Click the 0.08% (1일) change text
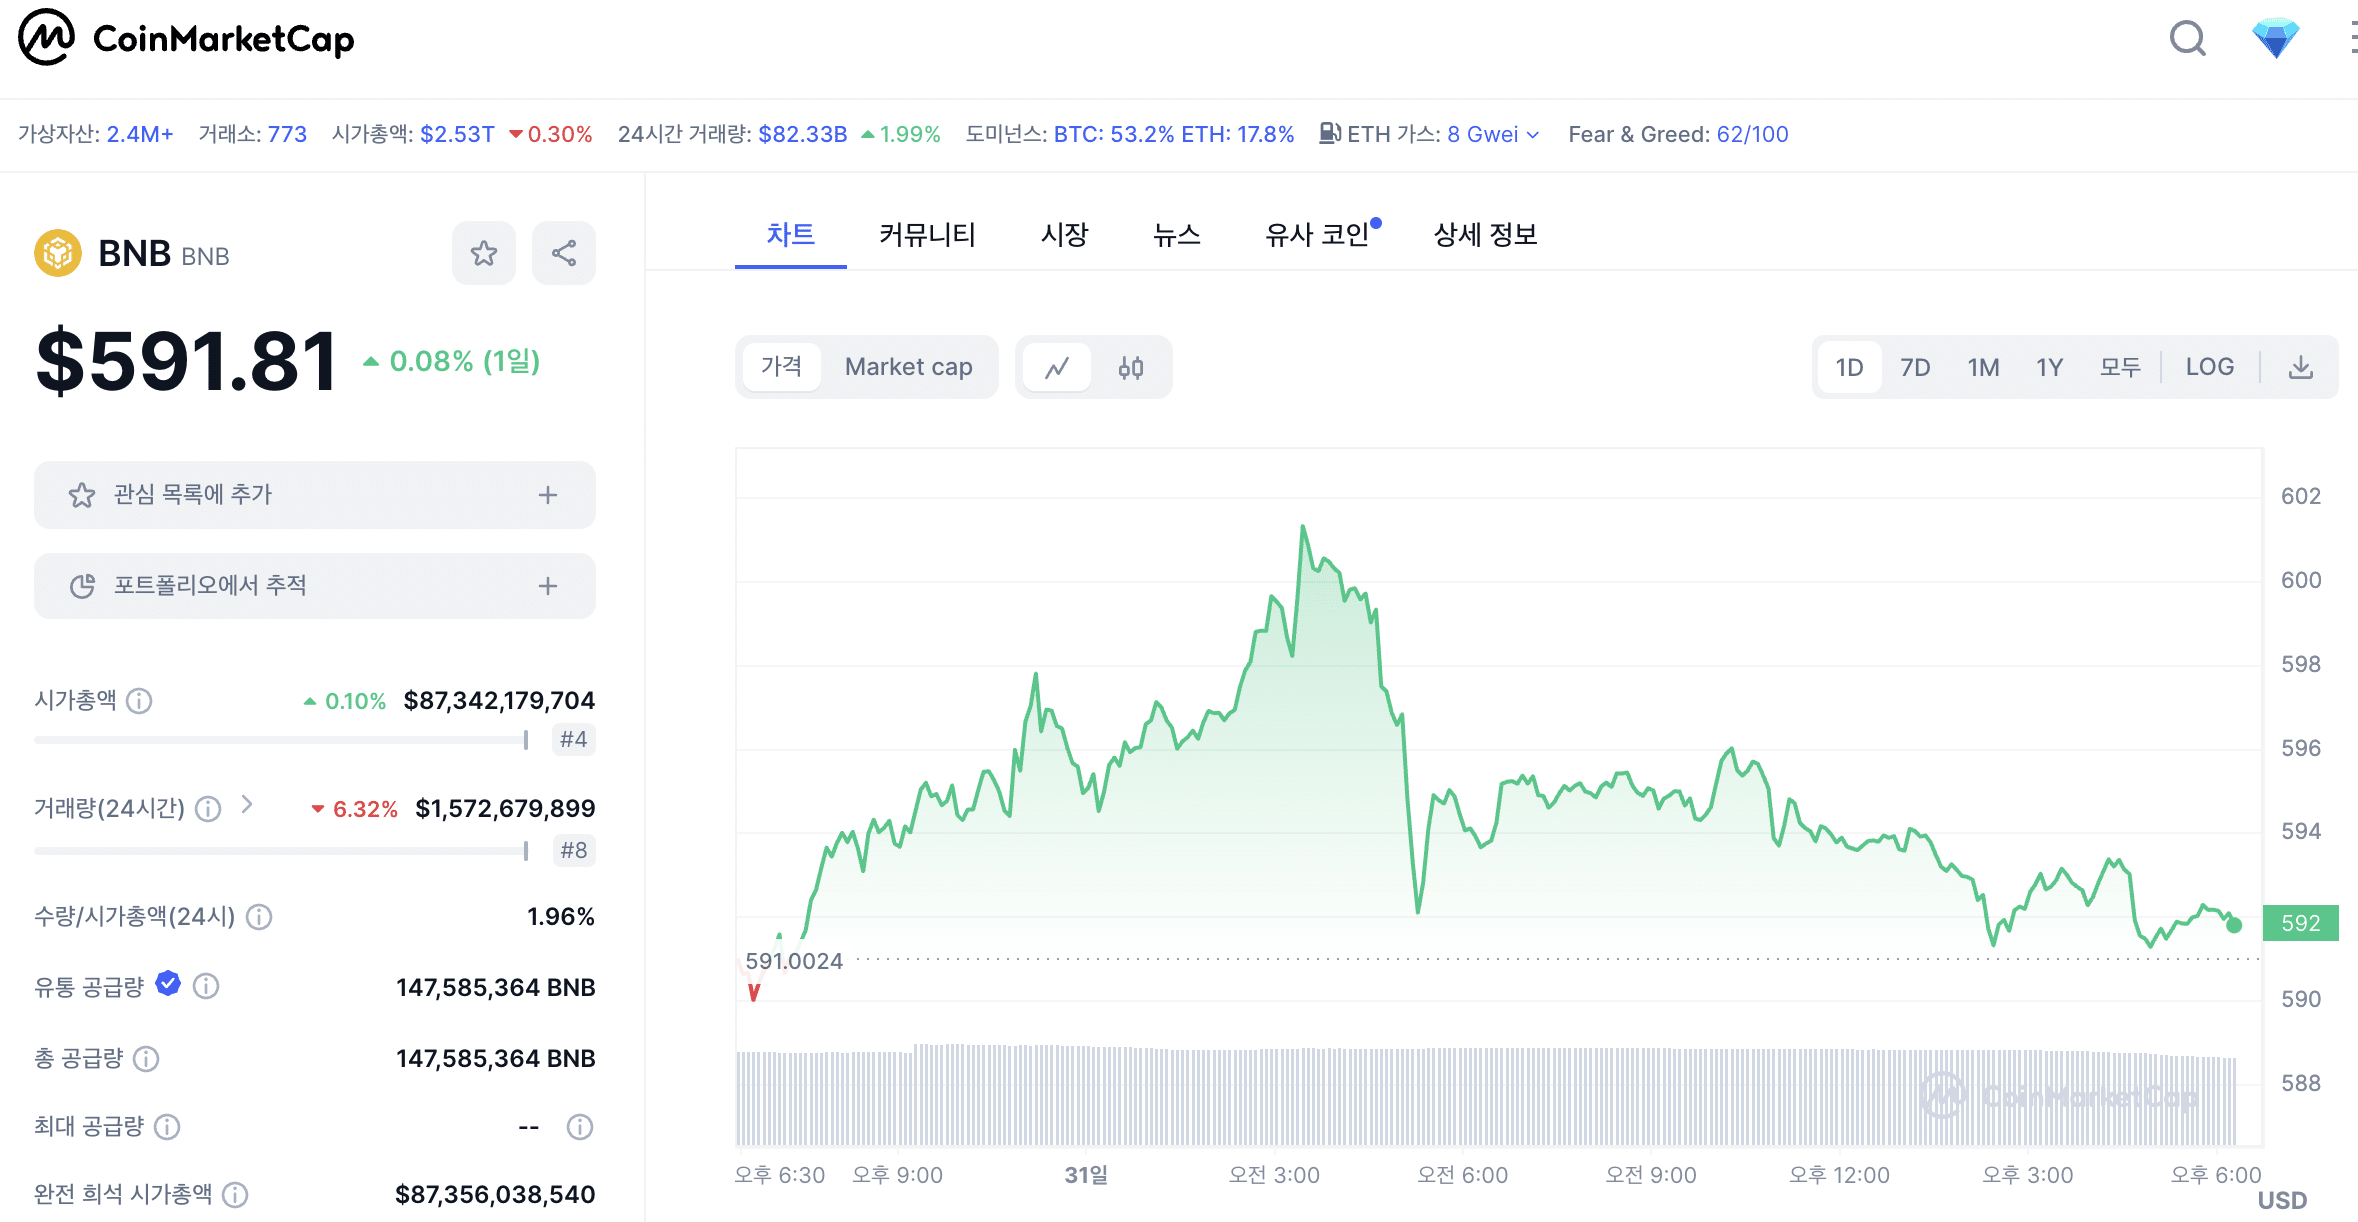Viewport: 2358px width, 1222px height. pyautogui.click(x=465, y=361)
